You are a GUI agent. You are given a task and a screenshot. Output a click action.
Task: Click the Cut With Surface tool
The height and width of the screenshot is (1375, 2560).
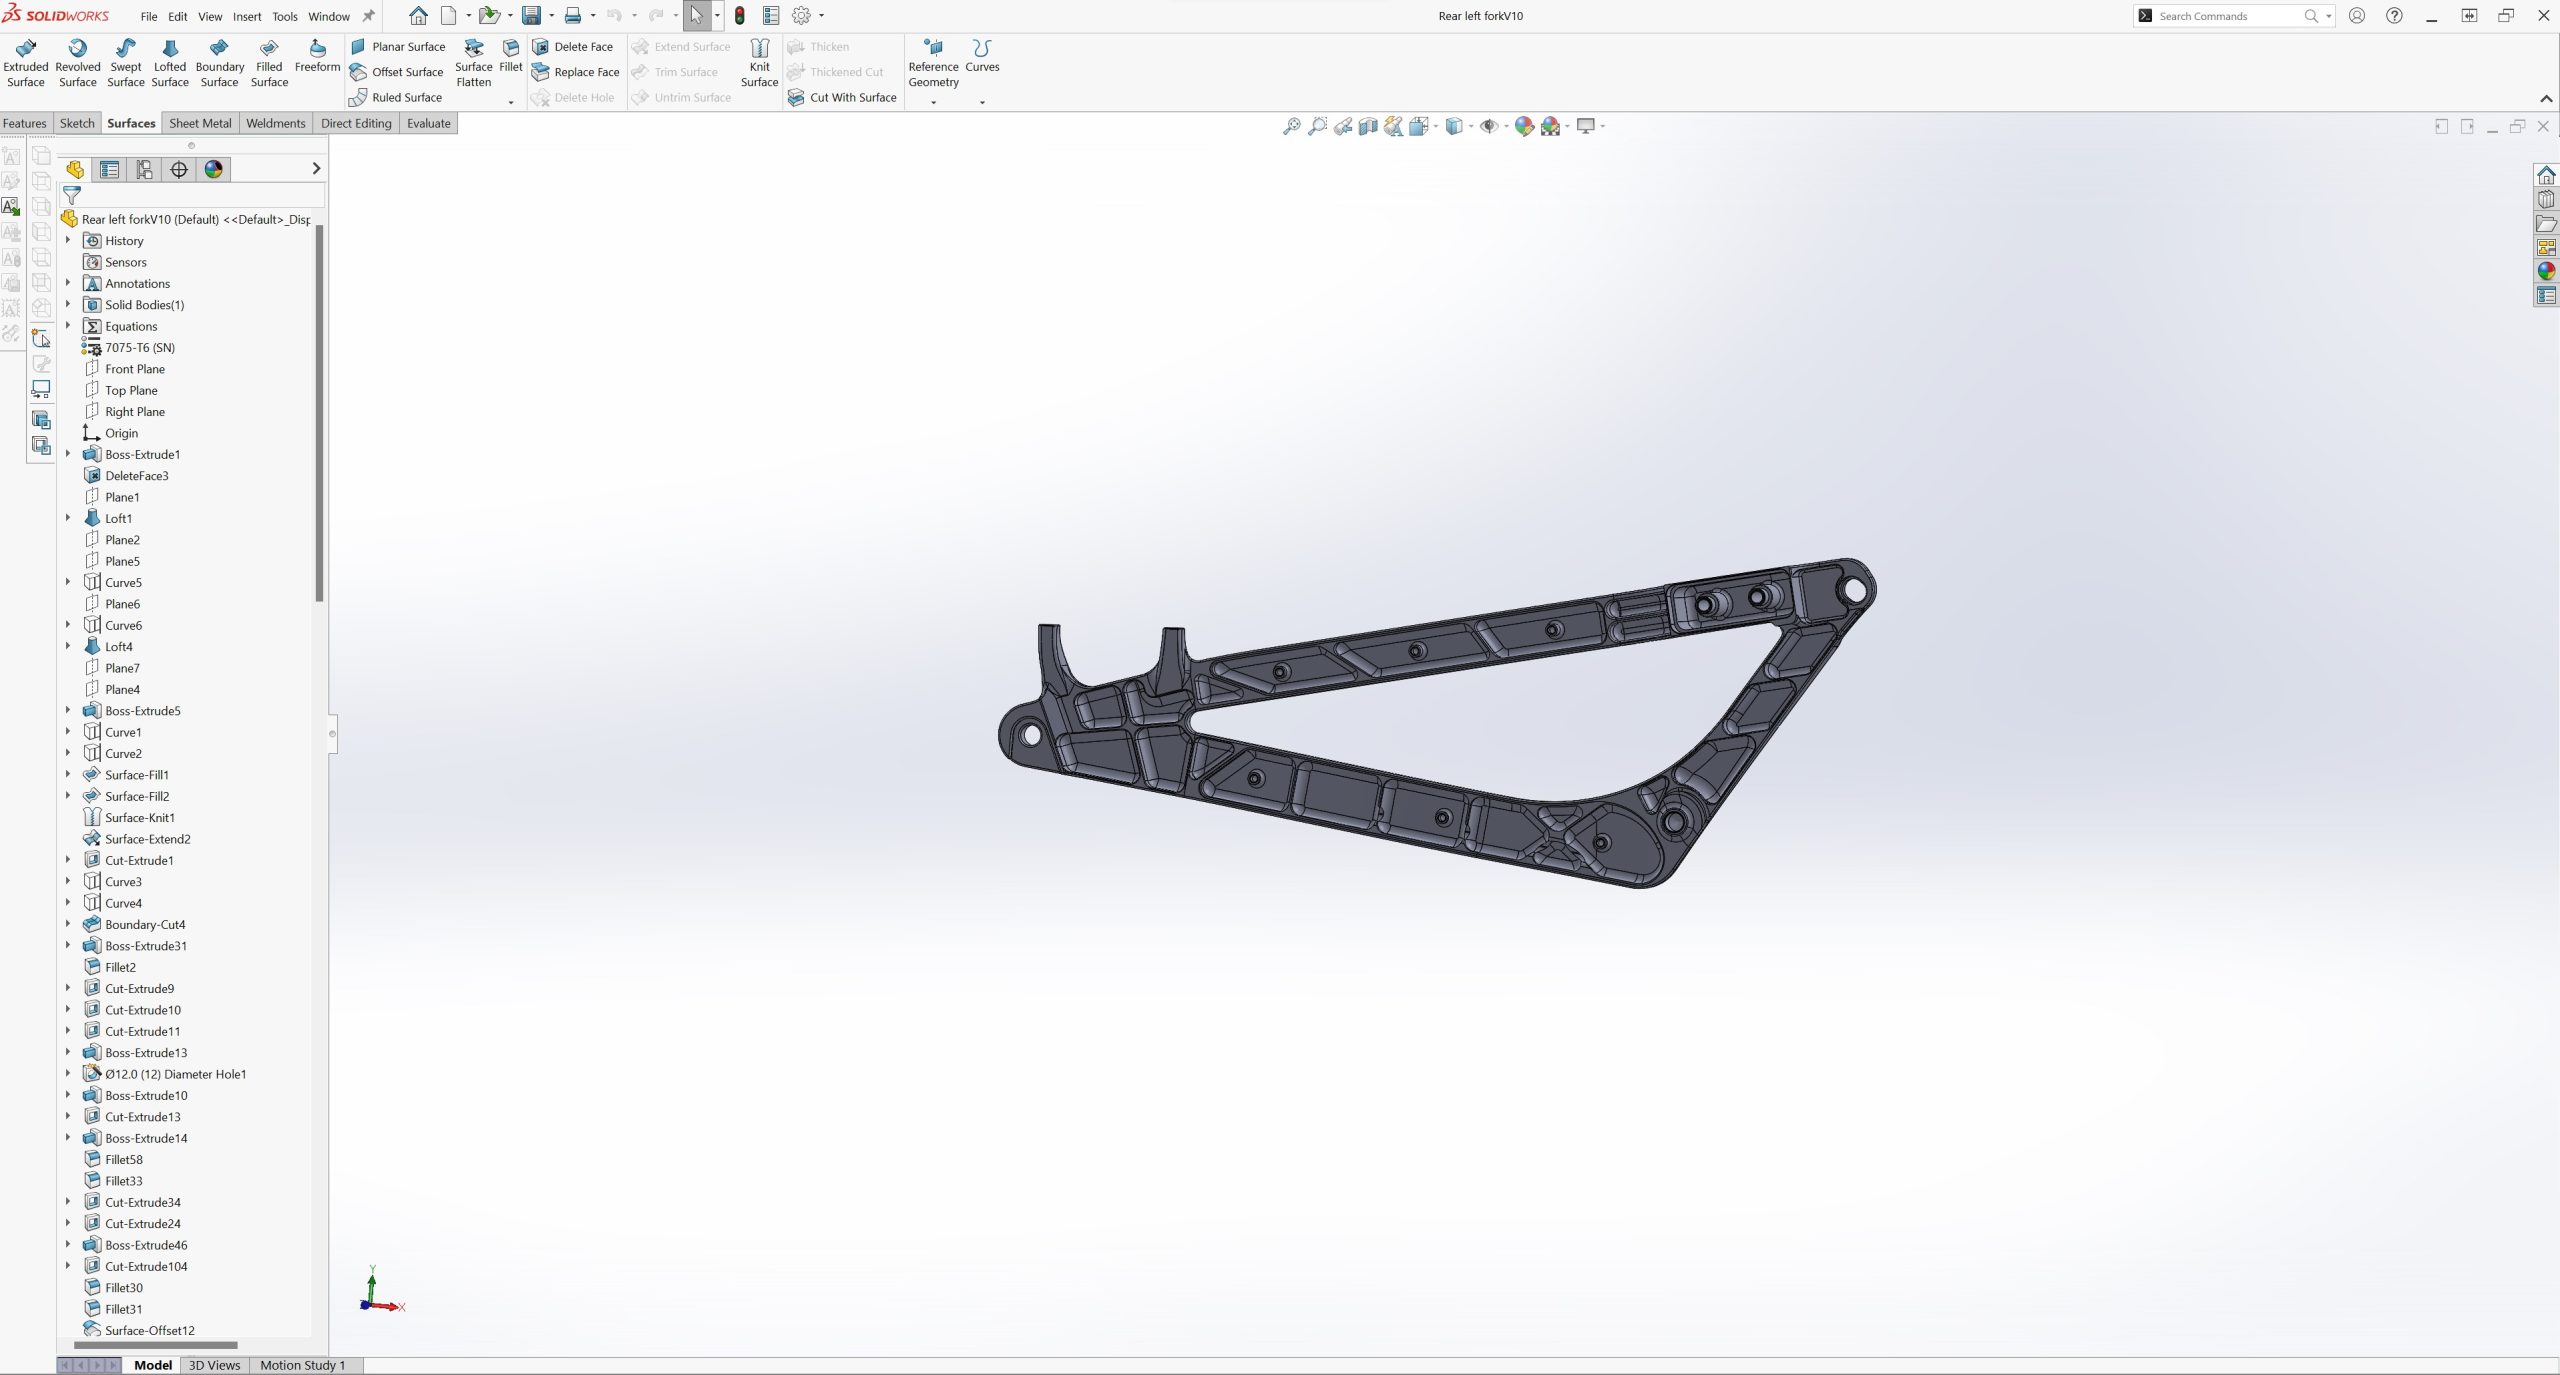842,97
